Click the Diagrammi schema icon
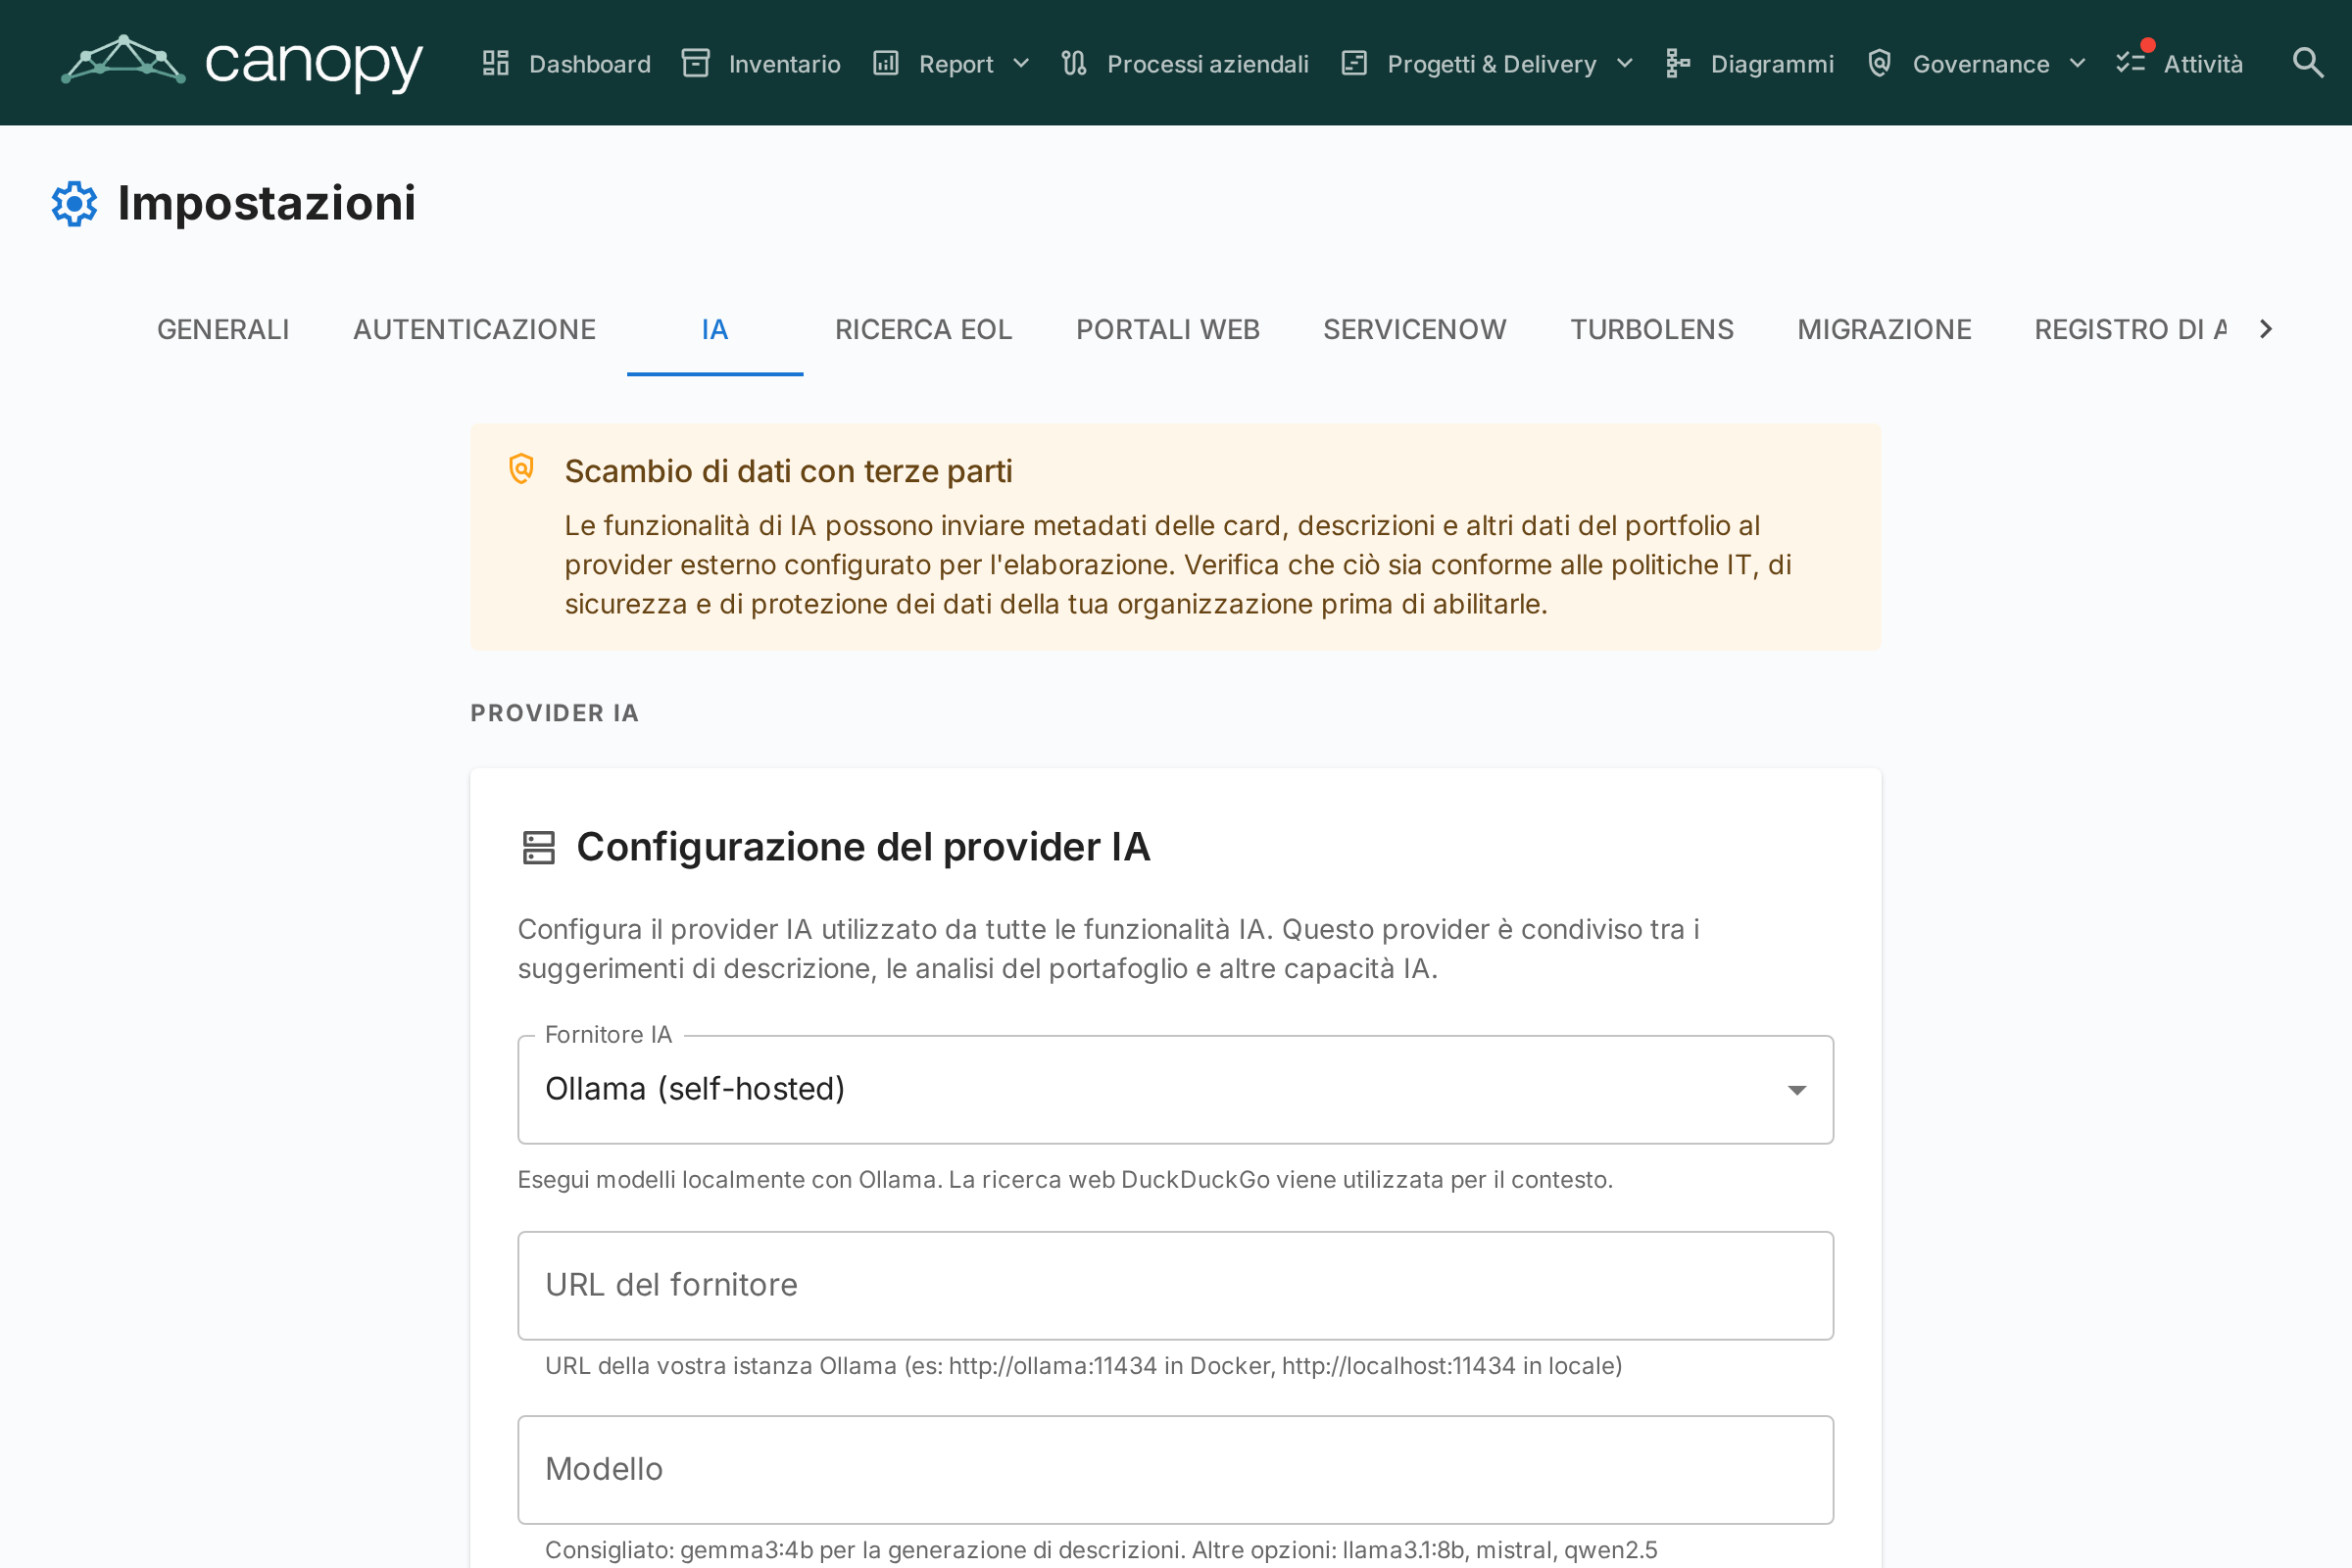This screenshot has width=2352, height=1568. 1678,63
